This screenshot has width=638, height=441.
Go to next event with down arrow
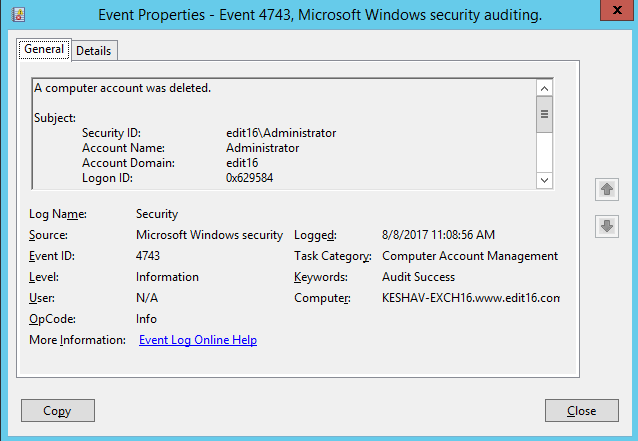point(607,226)
